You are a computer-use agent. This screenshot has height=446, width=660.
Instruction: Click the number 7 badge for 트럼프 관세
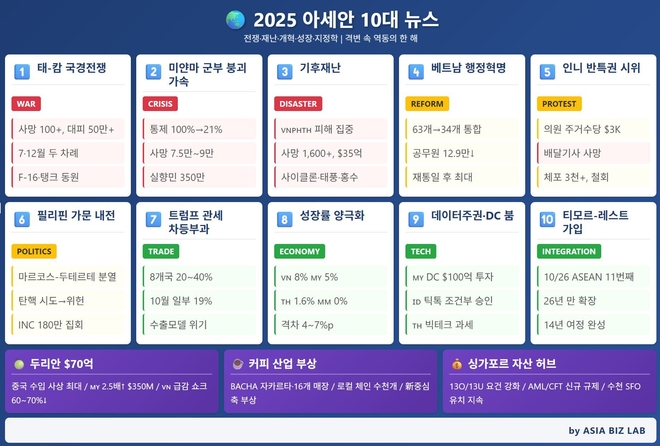[x=153, y=220]
